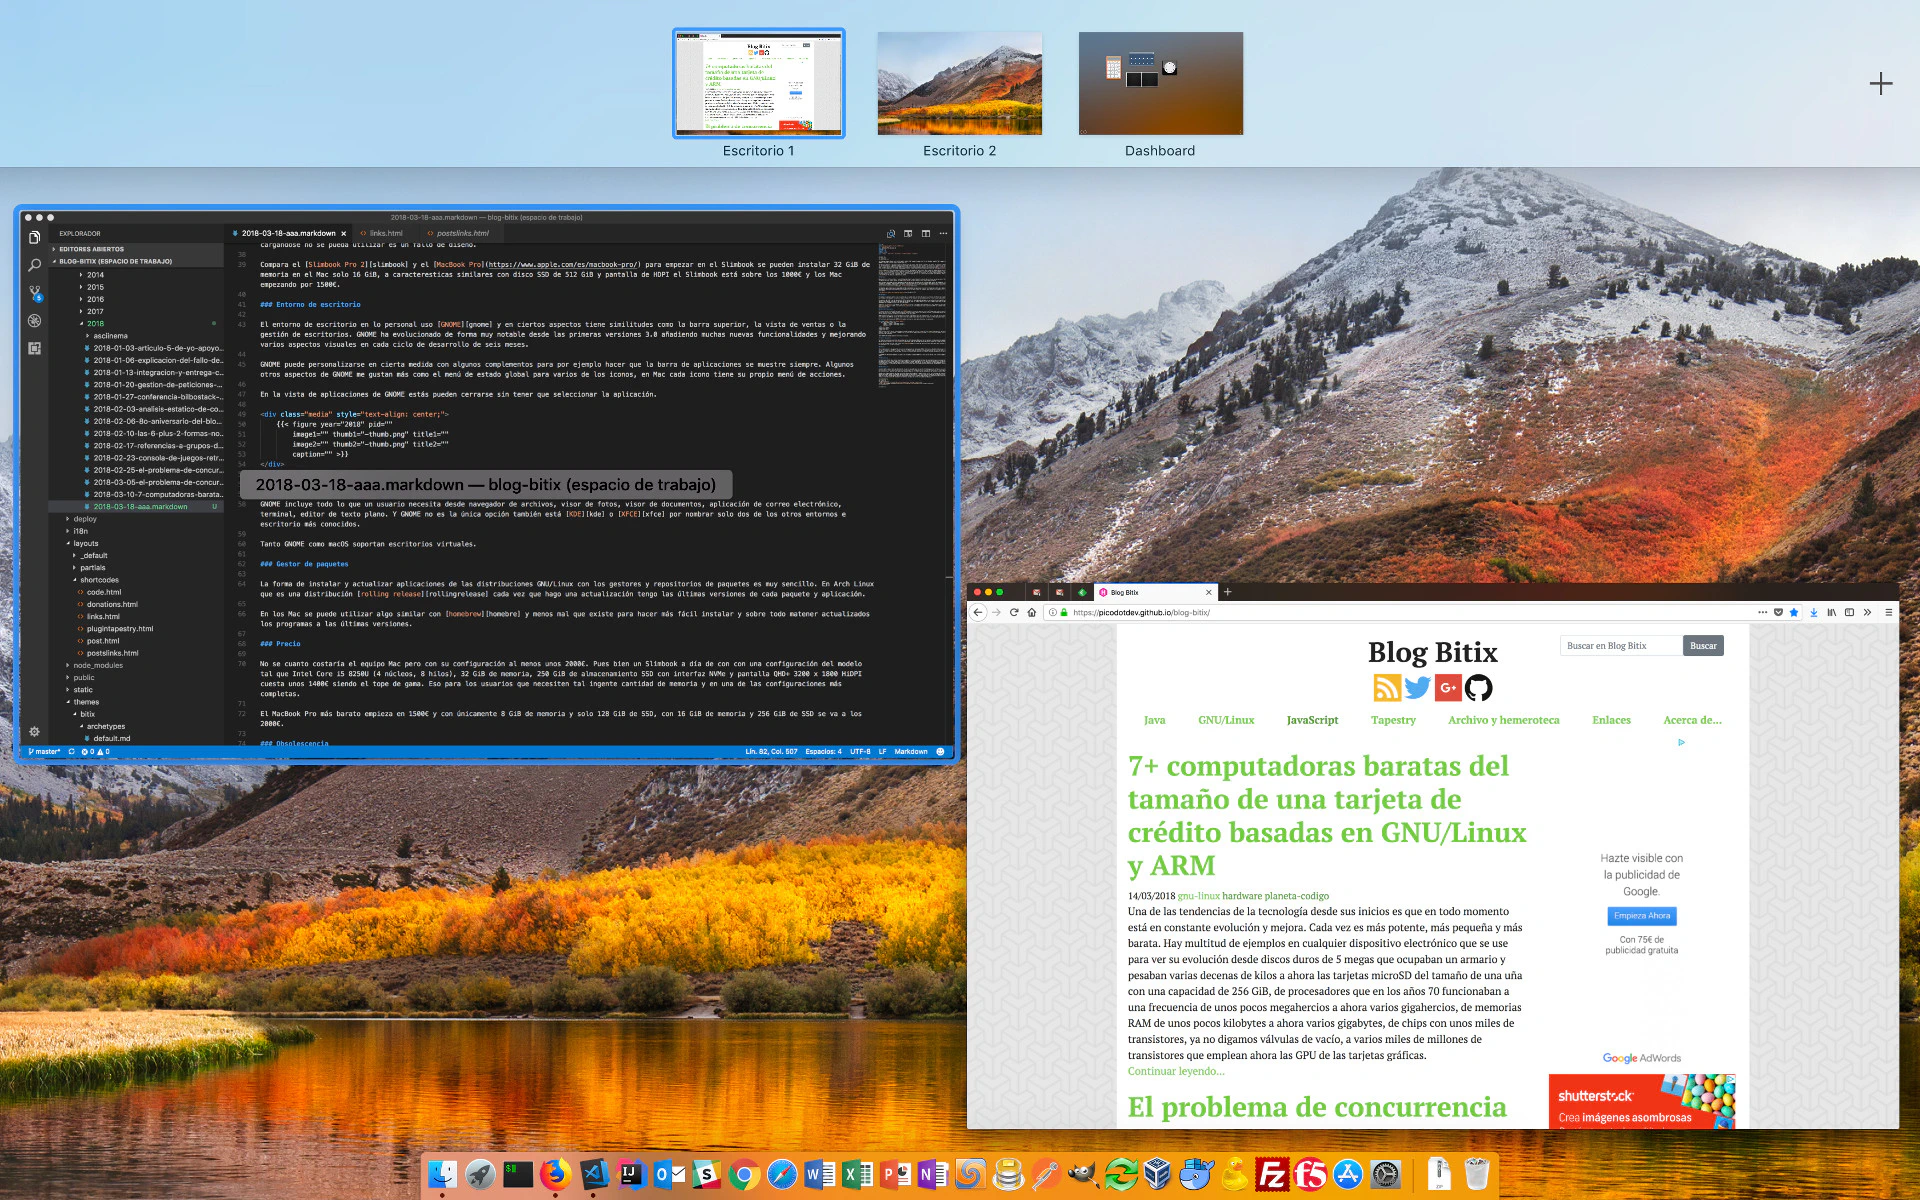Screen dimensions: 1920x1200
Task: Open the Debug view in VS Code sidebar
Action: point(34,321)
